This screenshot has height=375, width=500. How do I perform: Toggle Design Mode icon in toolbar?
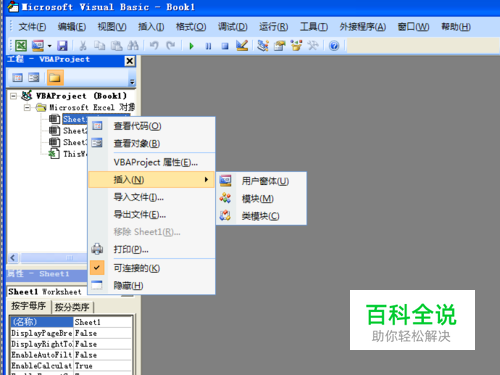click(x=242, y=45)
